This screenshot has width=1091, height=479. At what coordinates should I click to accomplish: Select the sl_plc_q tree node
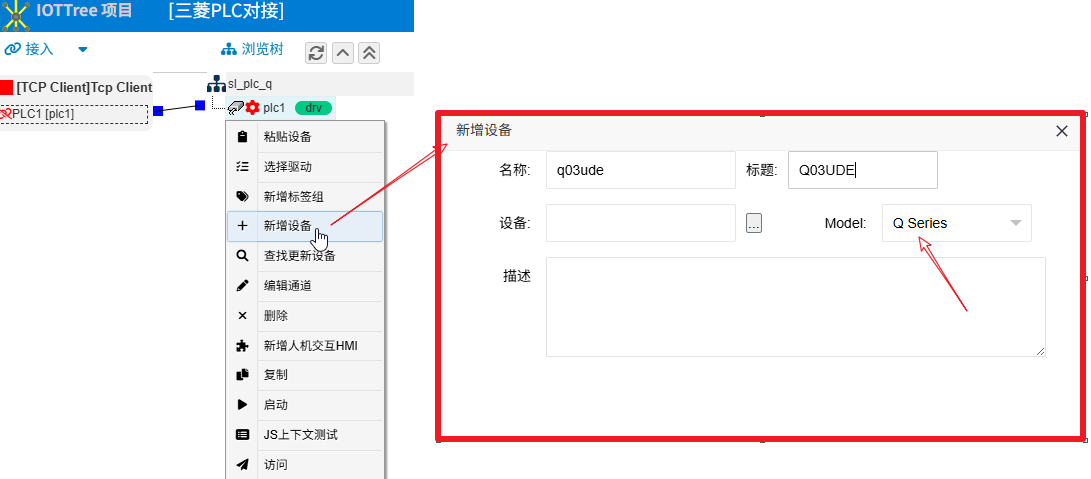pos(250,84)
